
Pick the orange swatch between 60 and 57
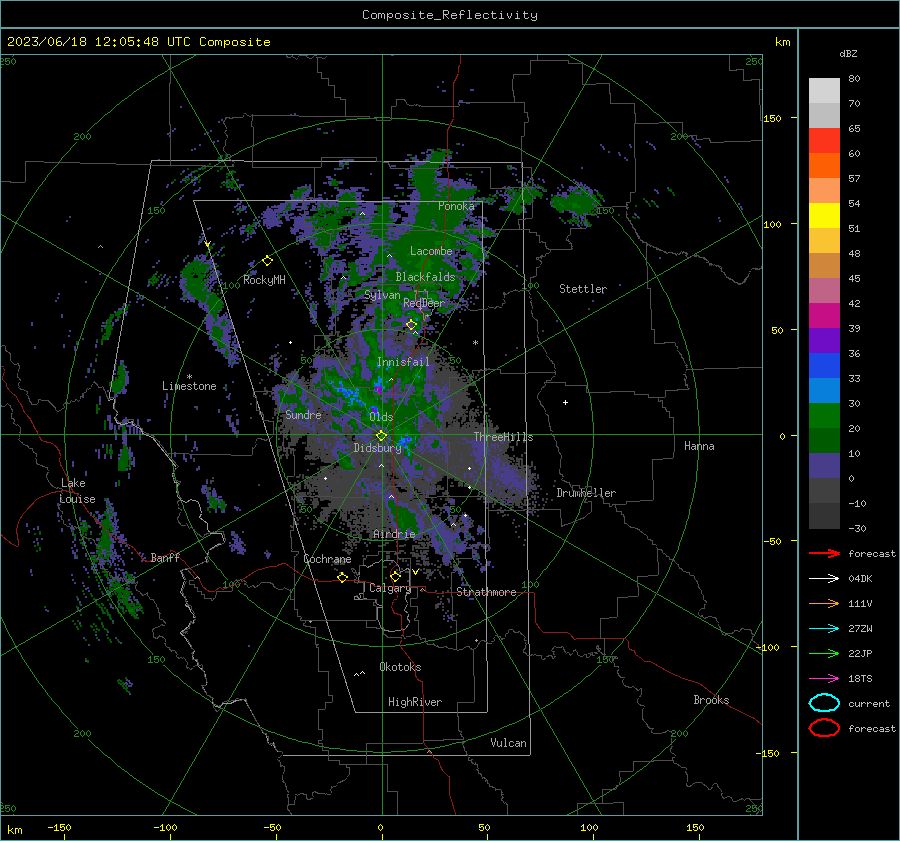pos(824,165)
